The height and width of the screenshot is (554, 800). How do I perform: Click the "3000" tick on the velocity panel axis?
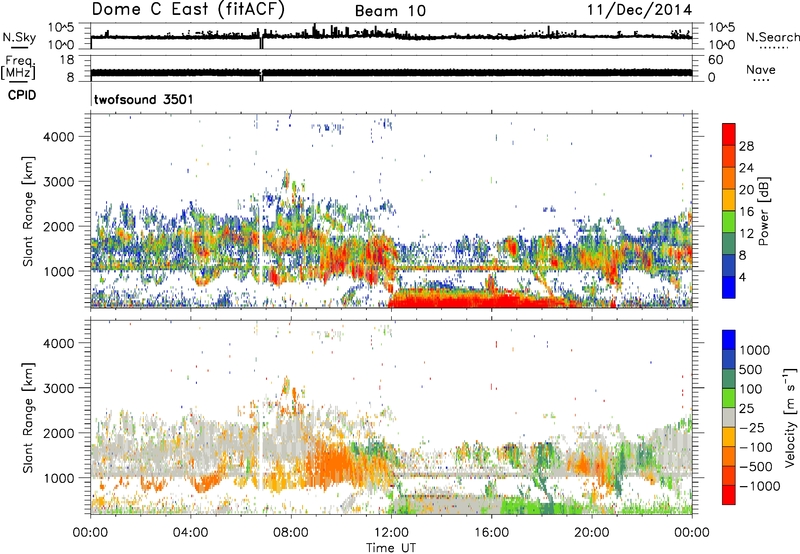(x=59, y=388)
